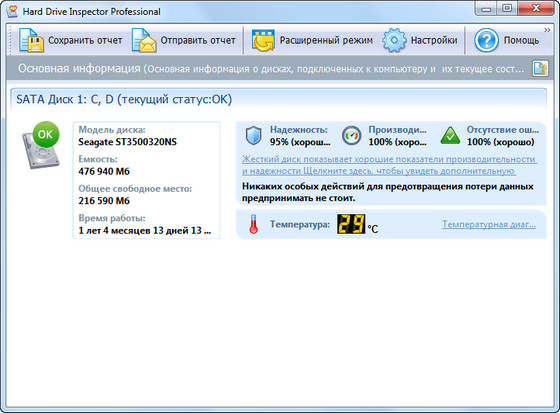The image size is (560, 413).
Task: Click the 'Емкость:' label
Action: pyautogui.click(x=98, y=159)
